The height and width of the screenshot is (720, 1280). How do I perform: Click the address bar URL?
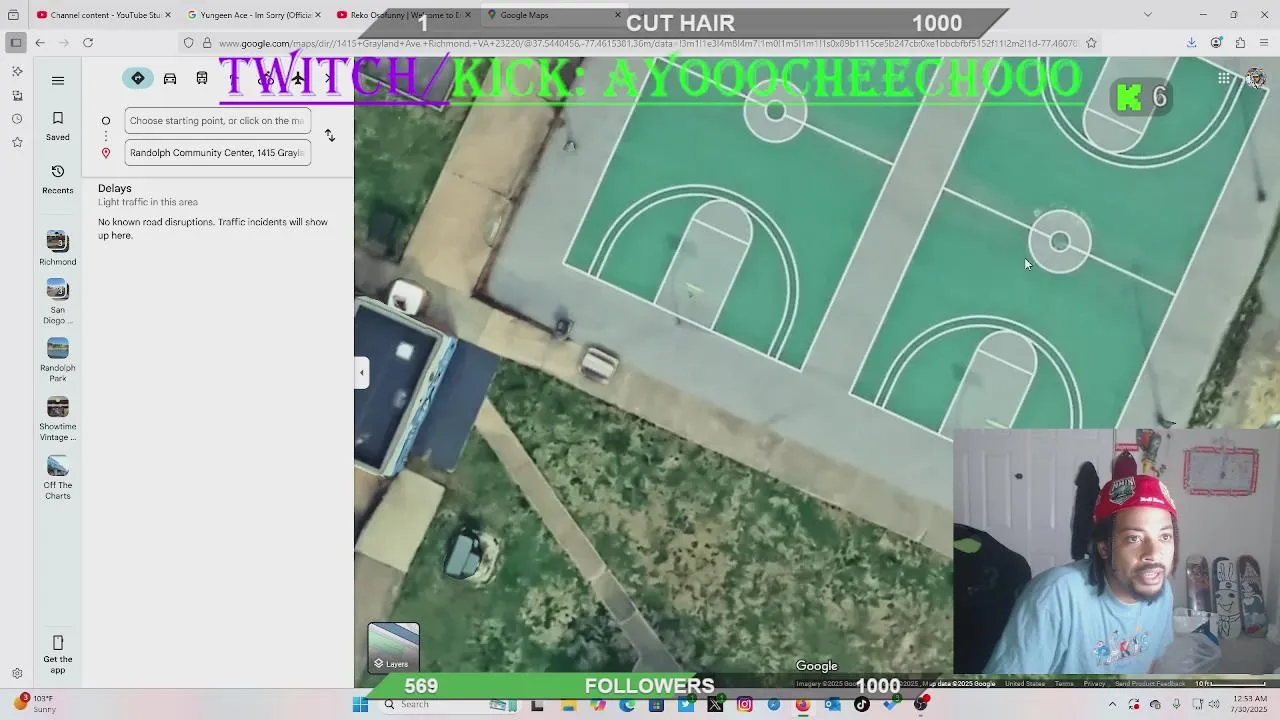point(640,43)
